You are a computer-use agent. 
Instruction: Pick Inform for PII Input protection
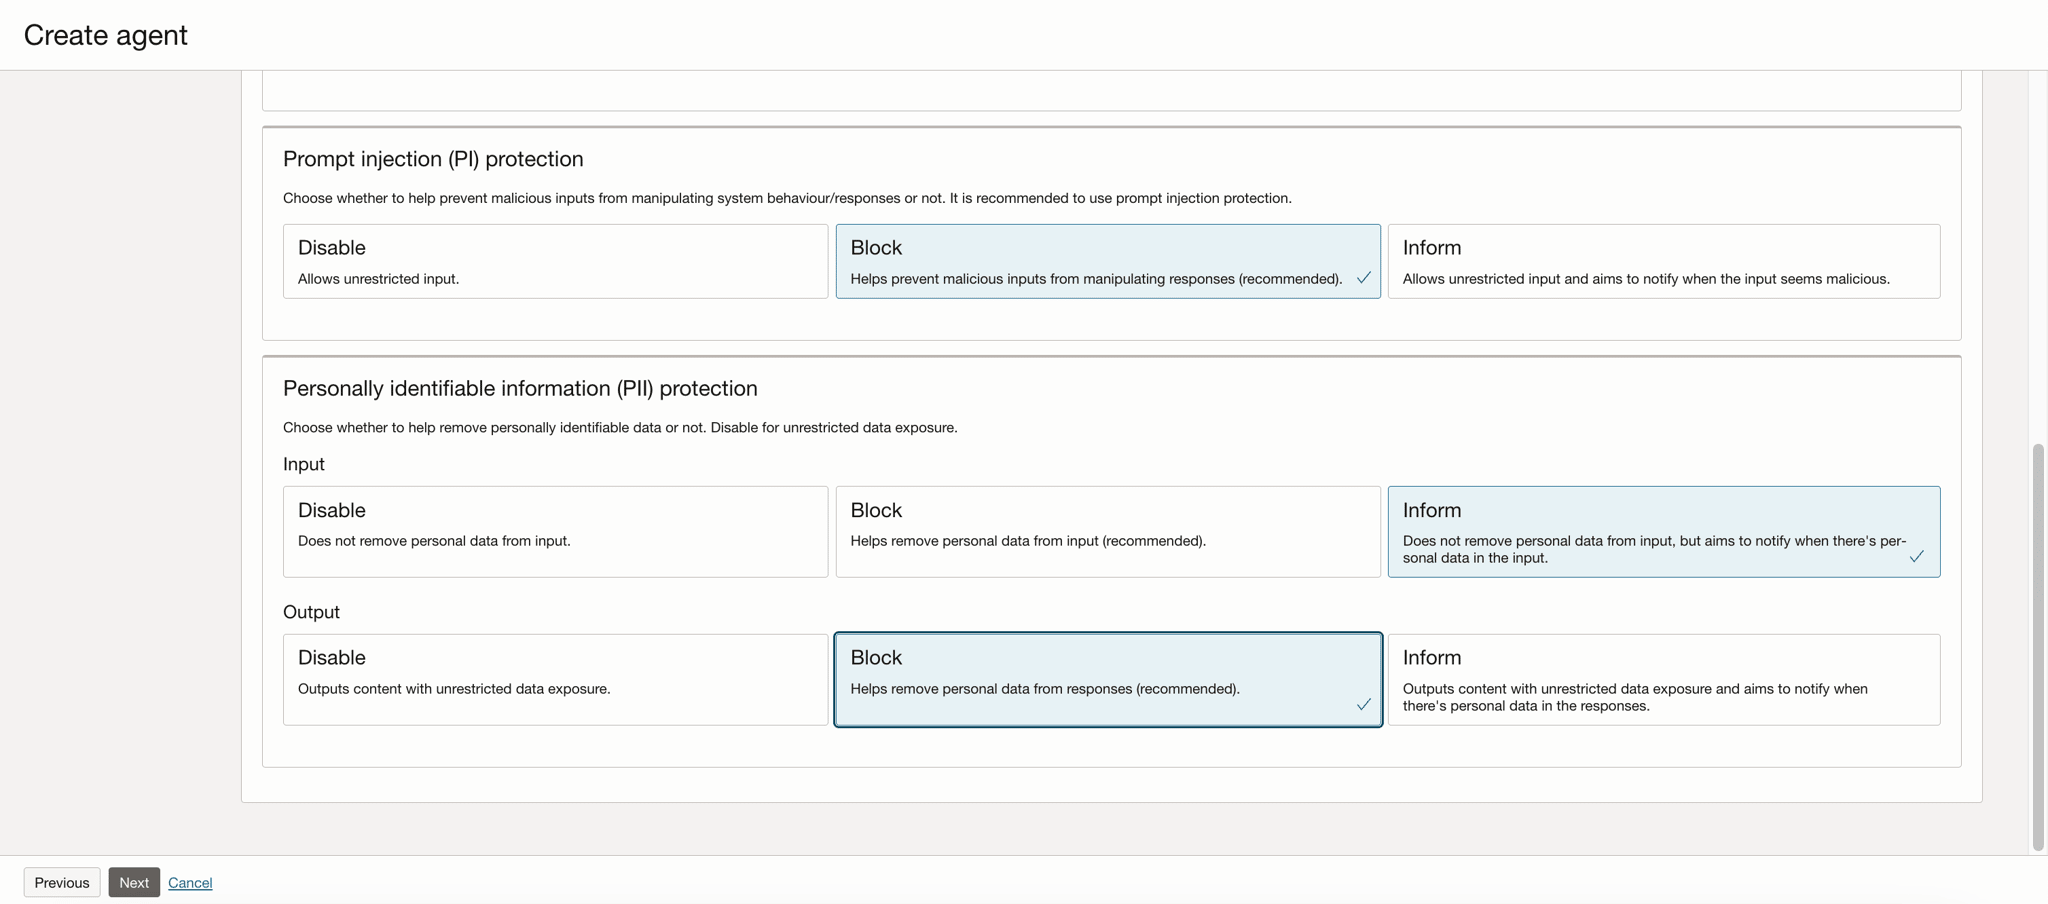click(1663, 531)
